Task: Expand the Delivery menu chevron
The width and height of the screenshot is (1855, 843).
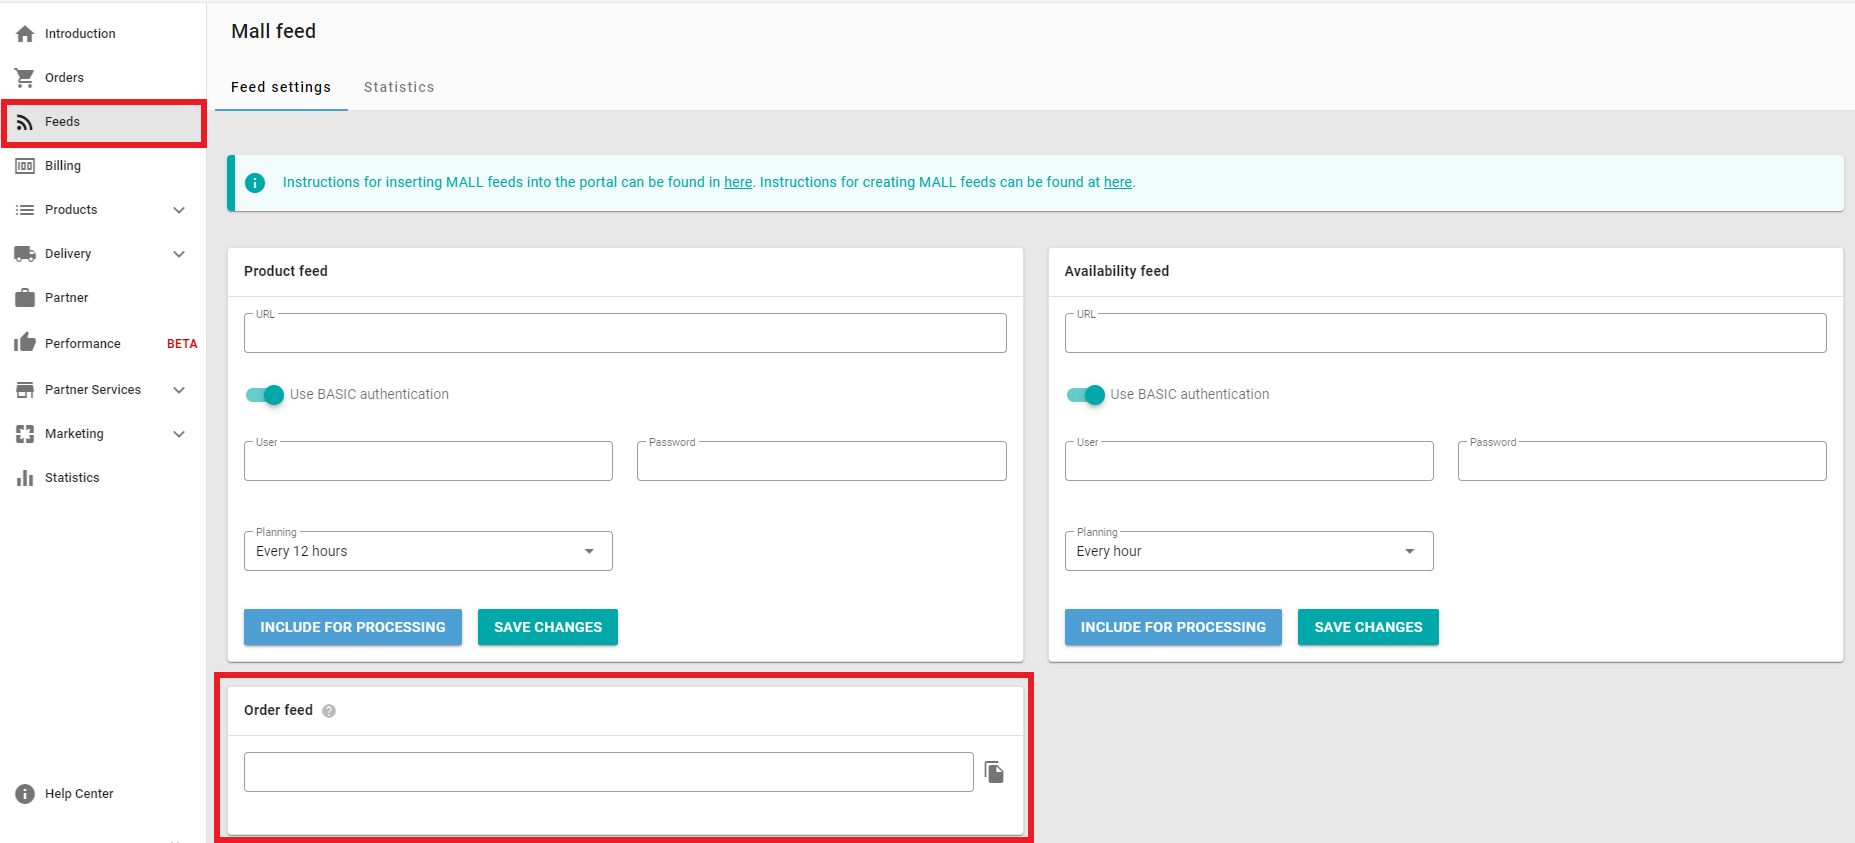Action: point(179,254)
